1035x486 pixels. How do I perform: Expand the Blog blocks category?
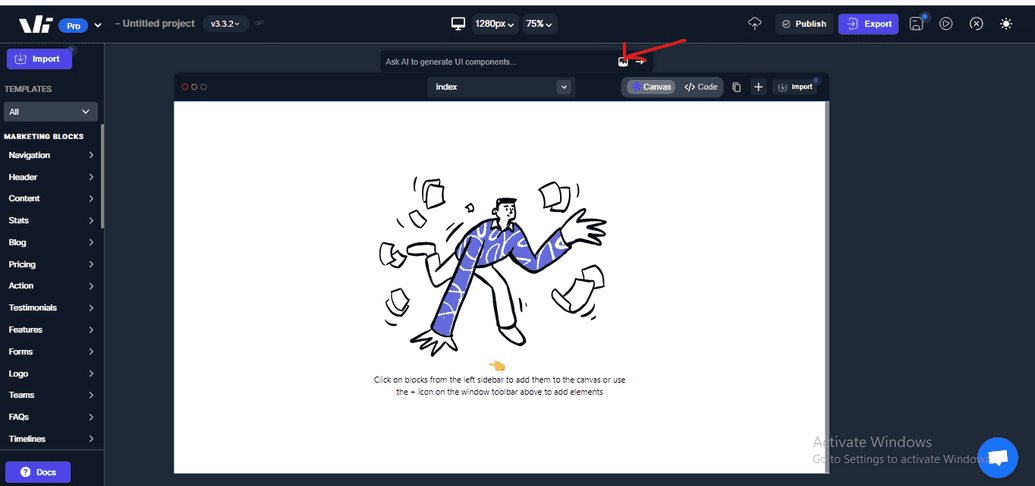click(50, 242)
